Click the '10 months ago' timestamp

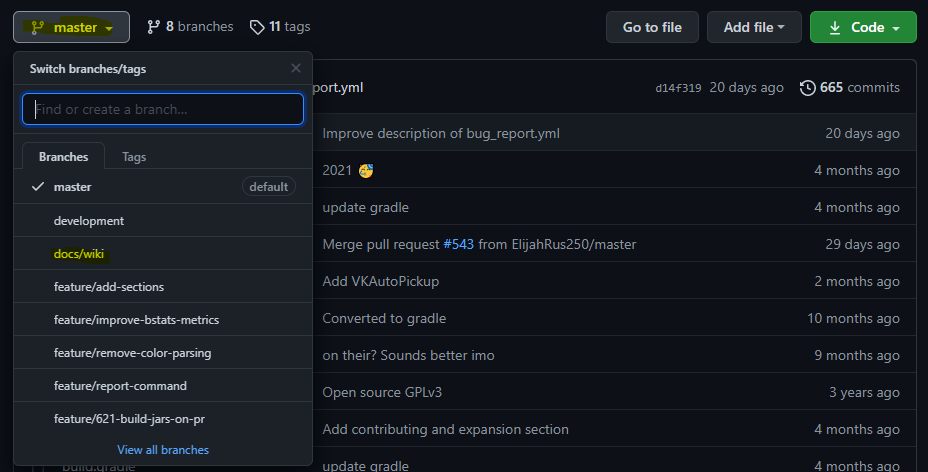point(853,318)
